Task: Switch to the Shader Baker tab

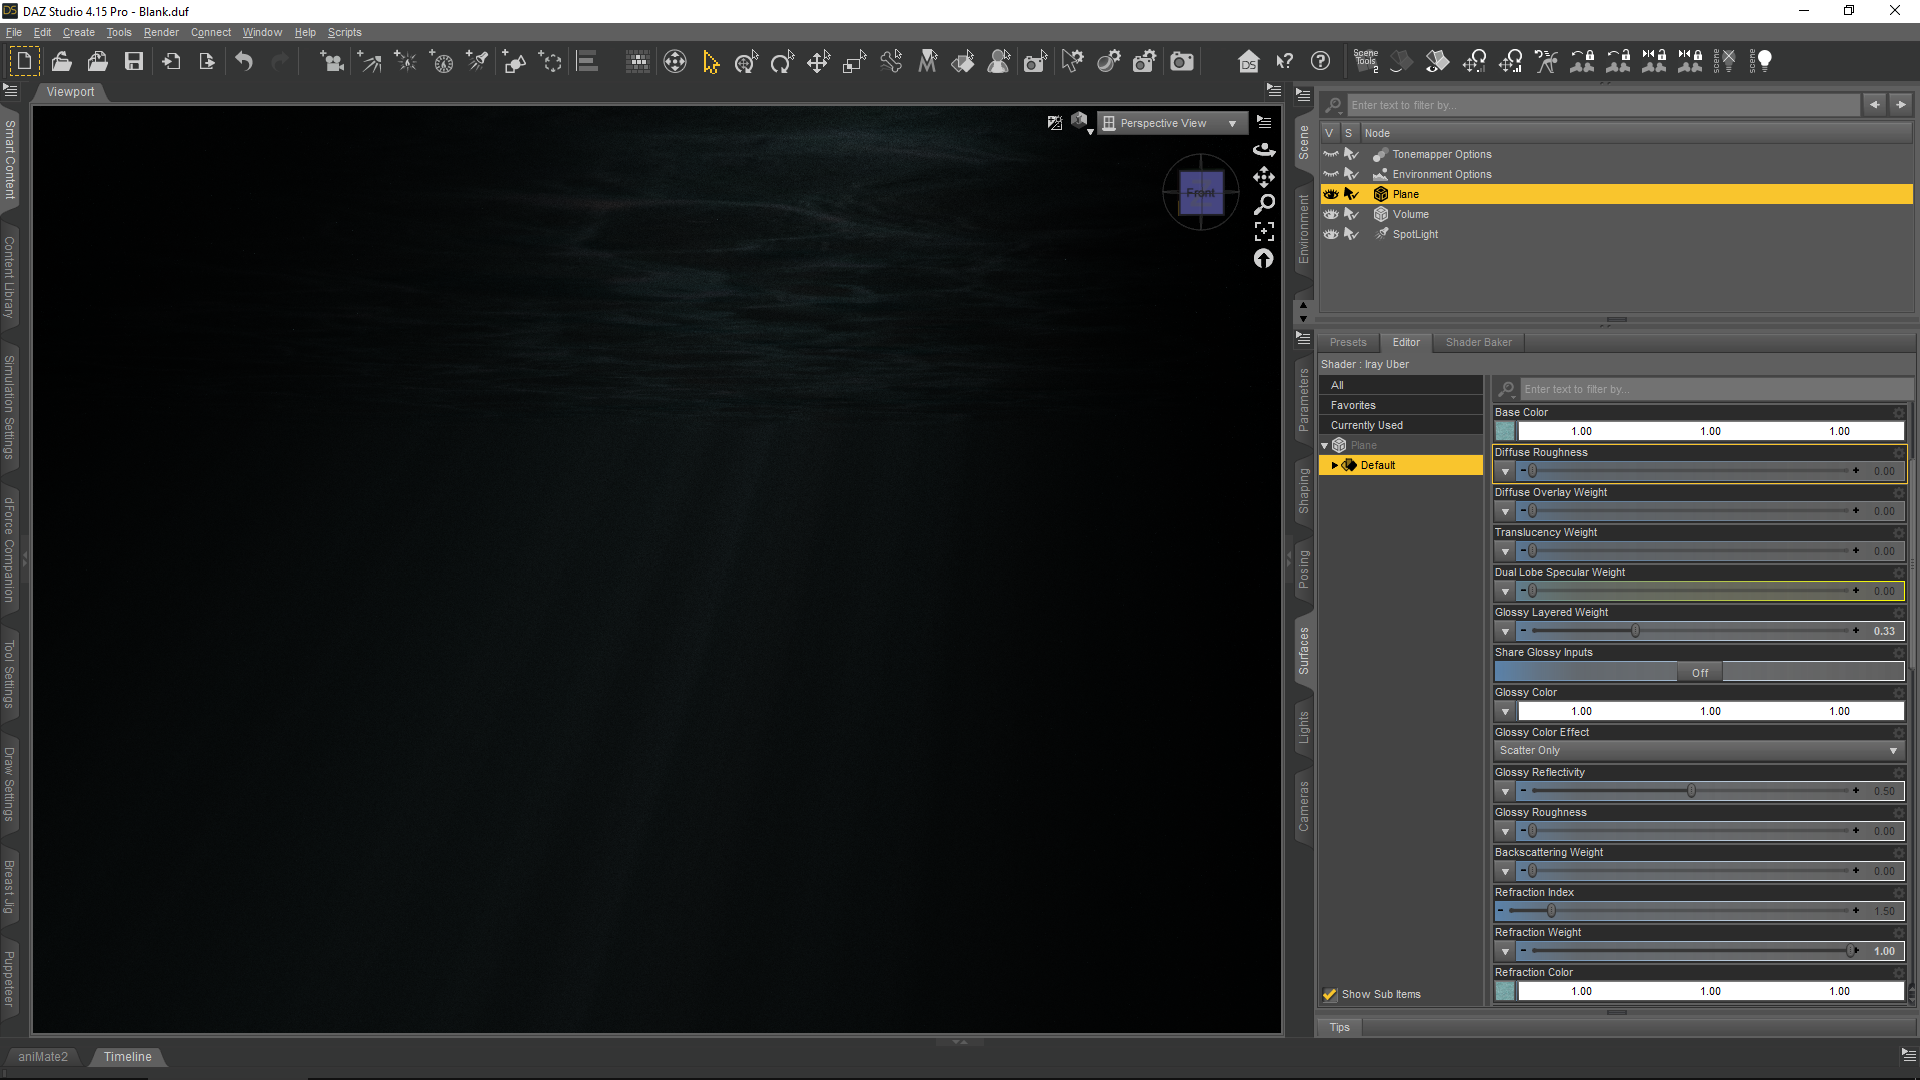Action: pyautogui.click(x=1478, y=342)
